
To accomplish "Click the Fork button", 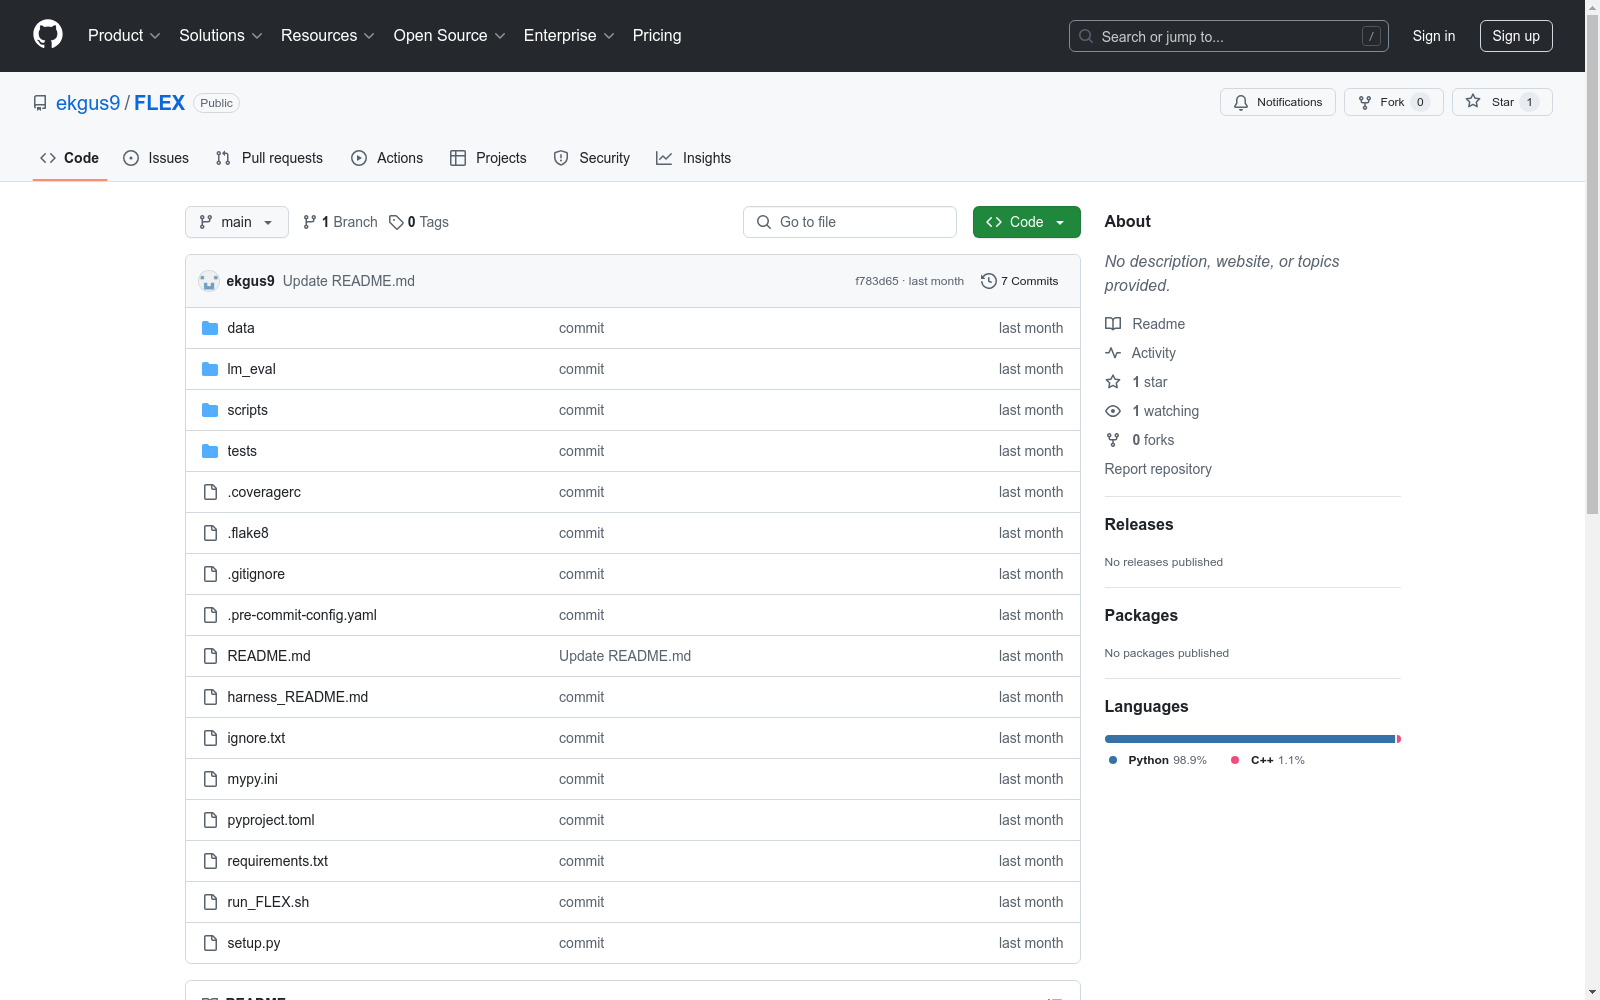I will [x=1394, y=102].
